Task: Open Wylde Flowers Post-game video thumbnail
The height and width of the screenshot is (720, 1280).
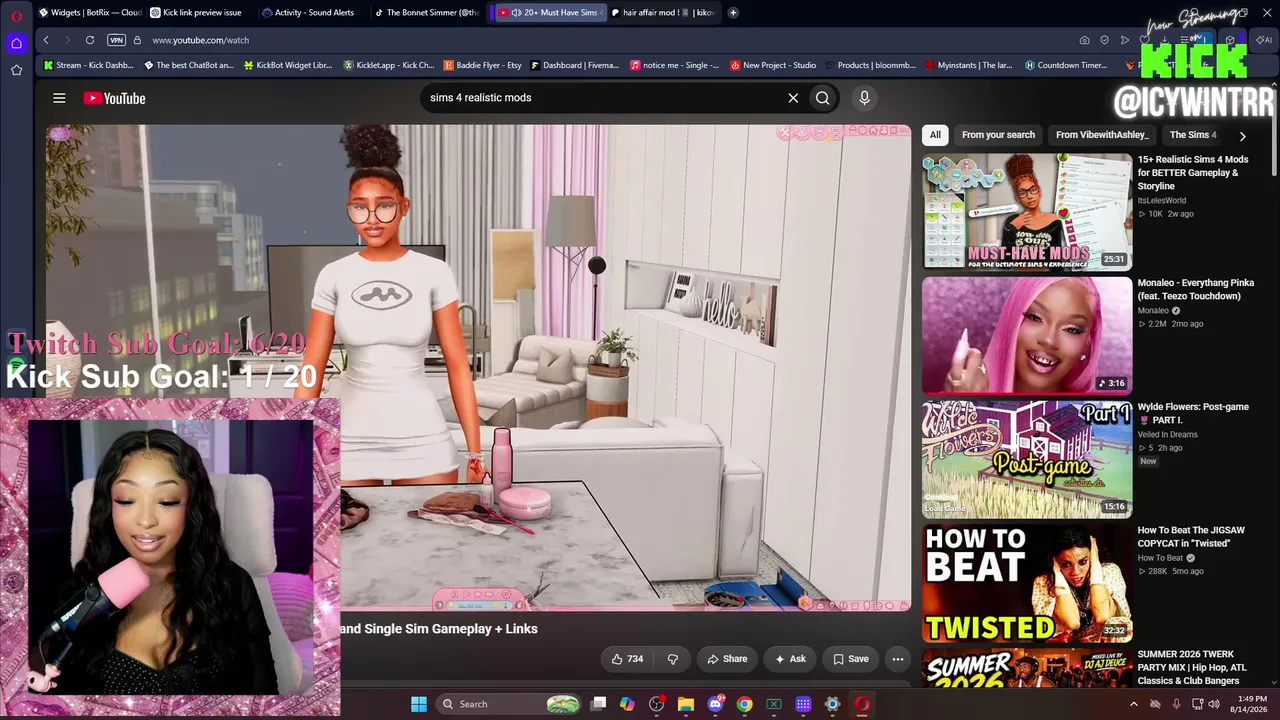Action: [x=1027, y=459]
